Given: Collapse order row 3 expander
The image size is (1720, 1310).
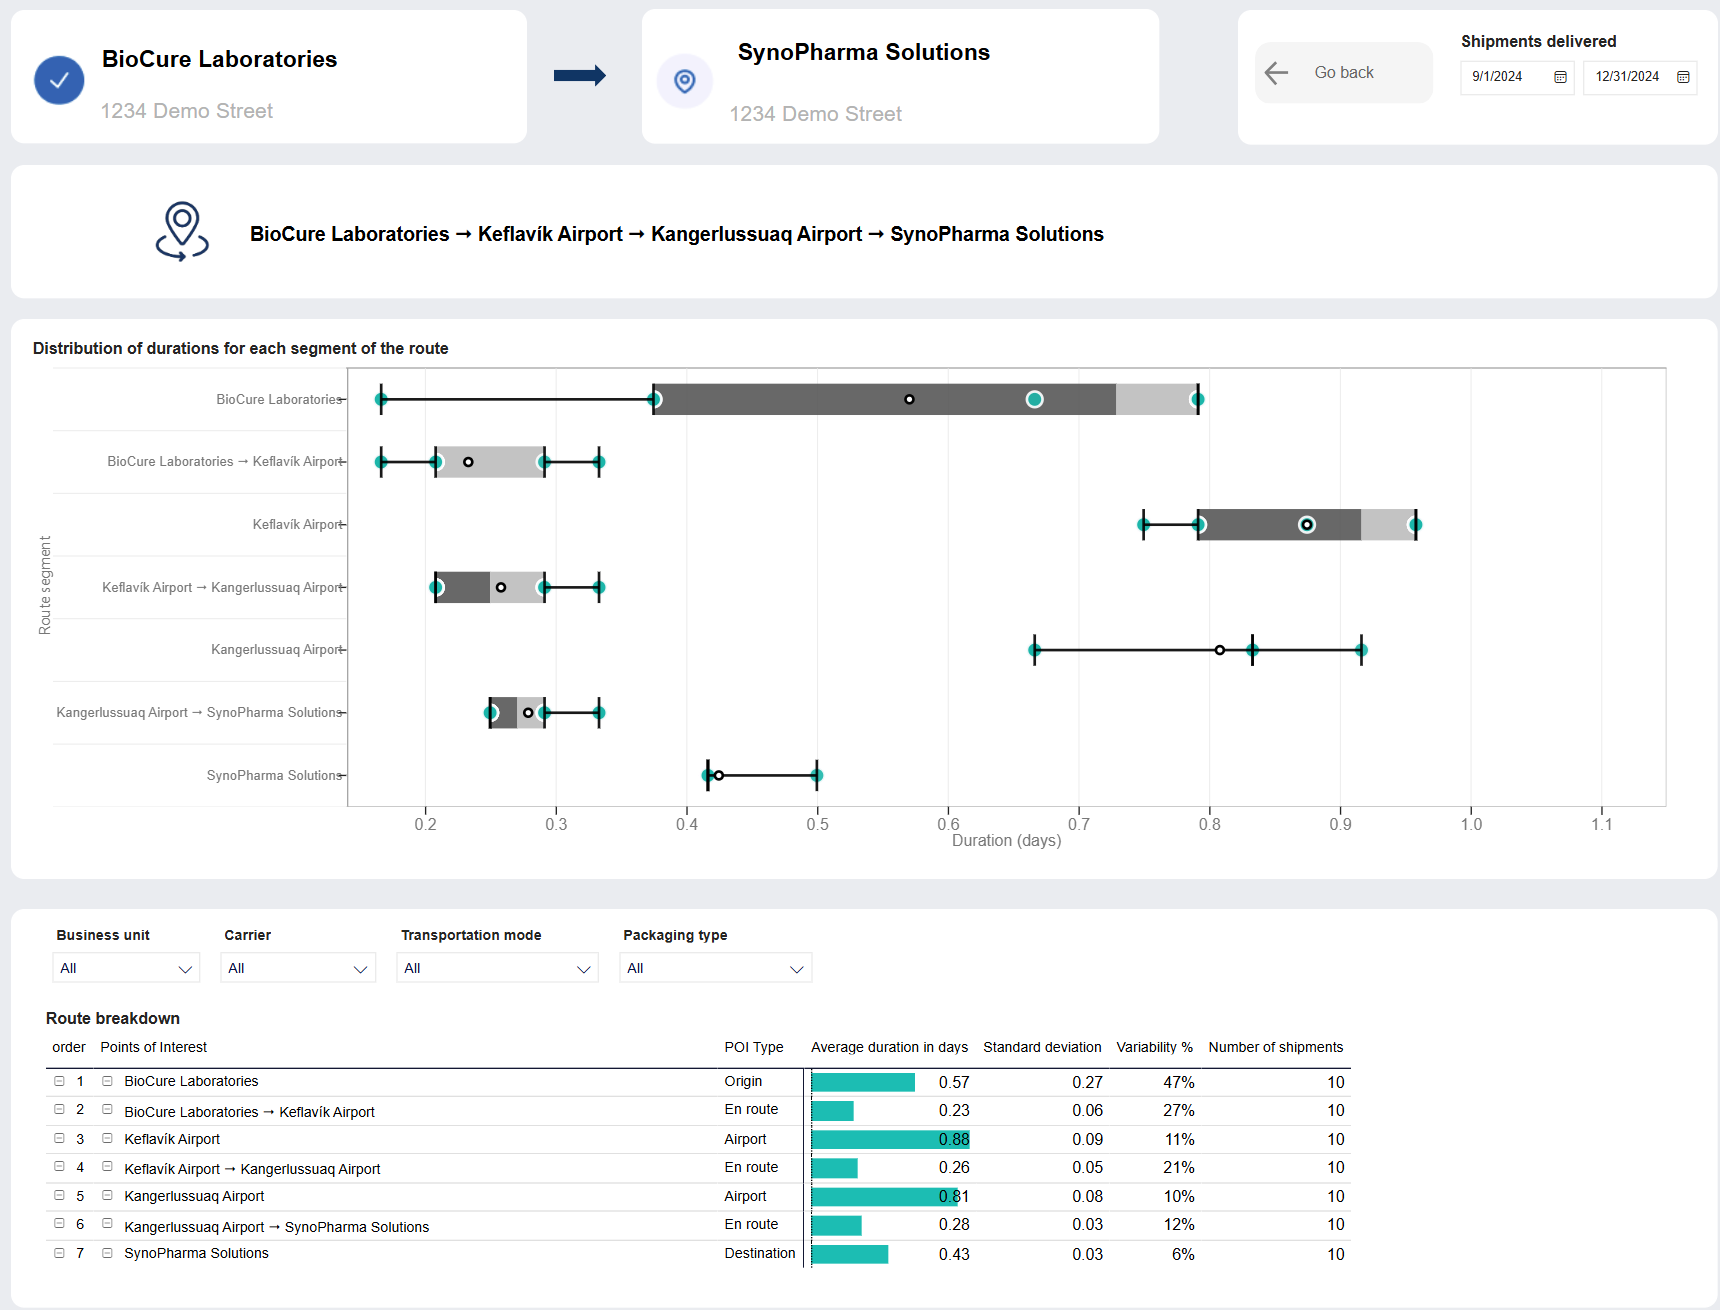Looking at the screenshot, I should tap(59, 1138).
